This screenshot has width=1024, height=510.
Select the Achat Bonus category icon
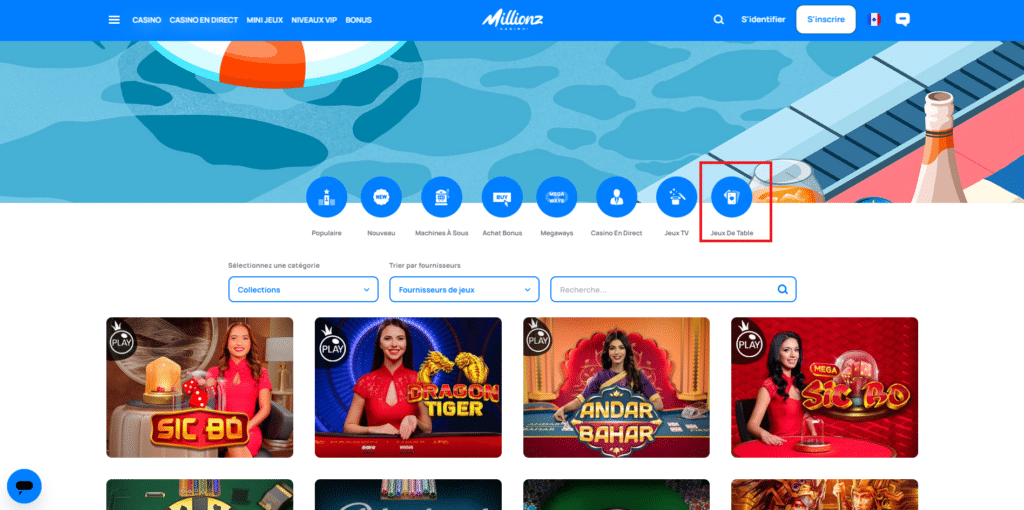pos(502,197)
